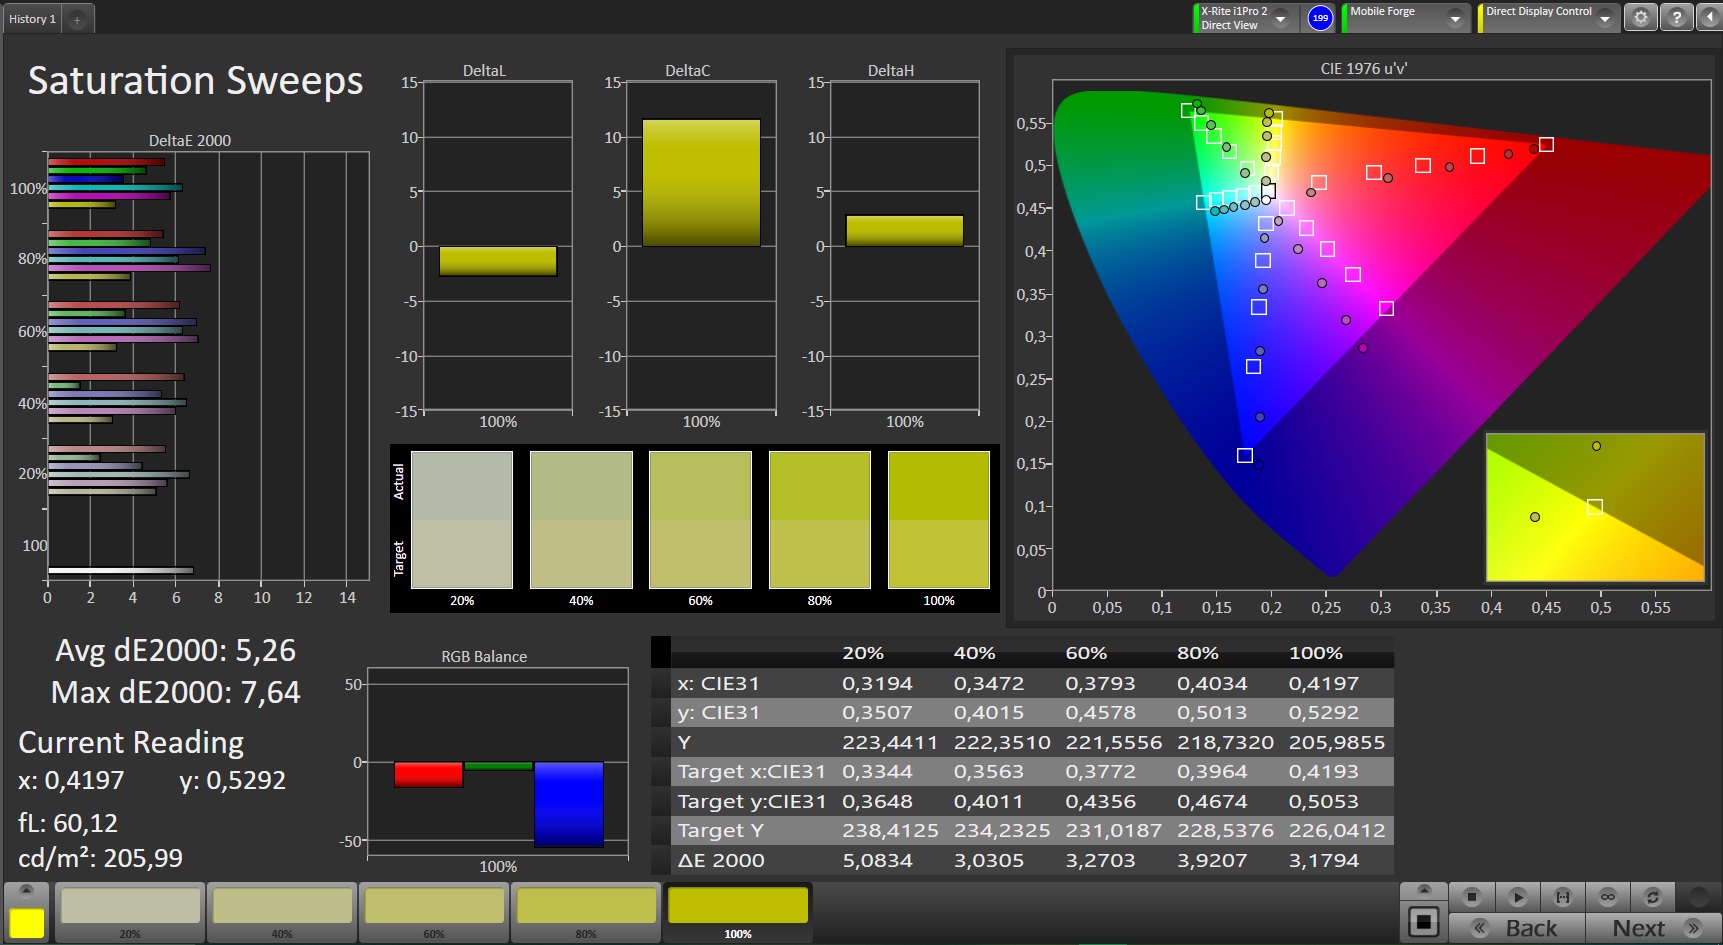This screenshot has width=1723, height=945.
Task: Click the DeltaH chart bar
Action: click(905, 231)
